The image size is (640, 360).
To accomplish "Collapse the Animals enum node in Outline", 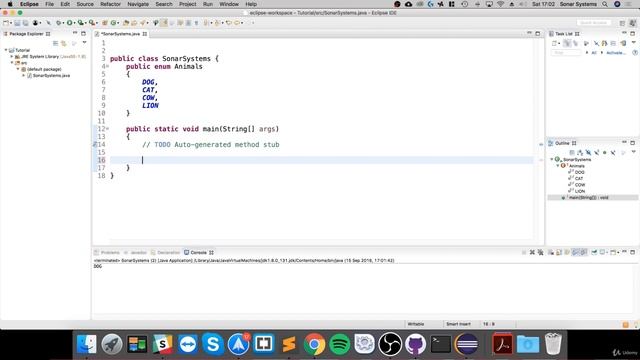I will point(558,166).
